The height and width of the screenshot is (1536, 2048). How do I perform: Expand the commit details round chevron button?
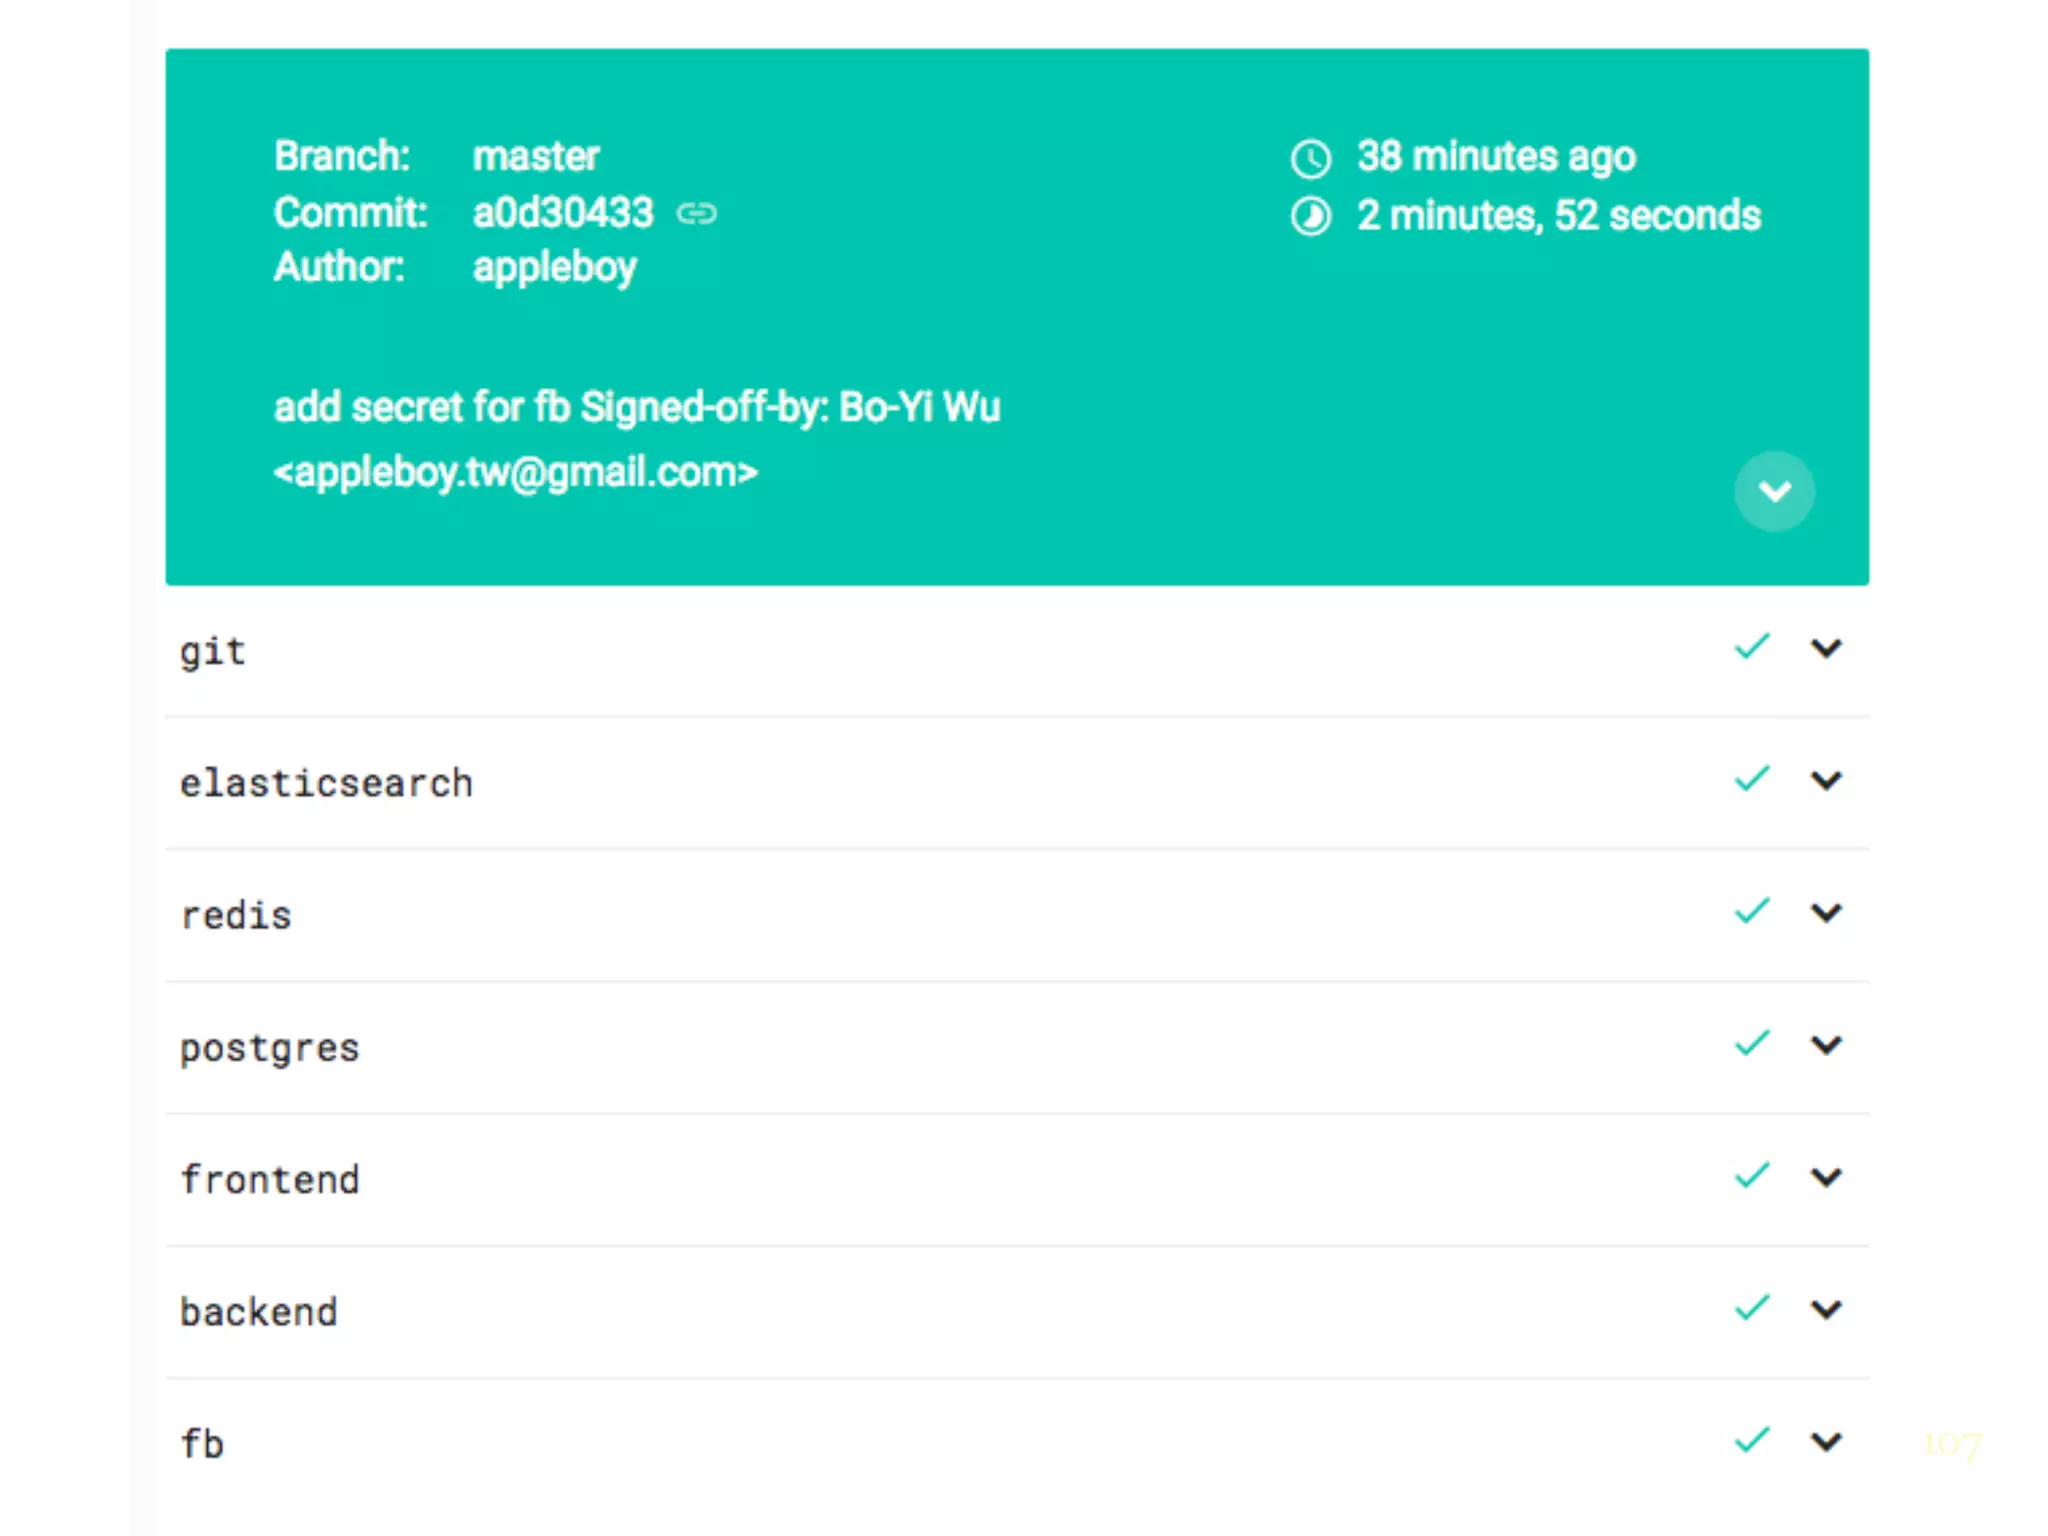(1774, 491)
